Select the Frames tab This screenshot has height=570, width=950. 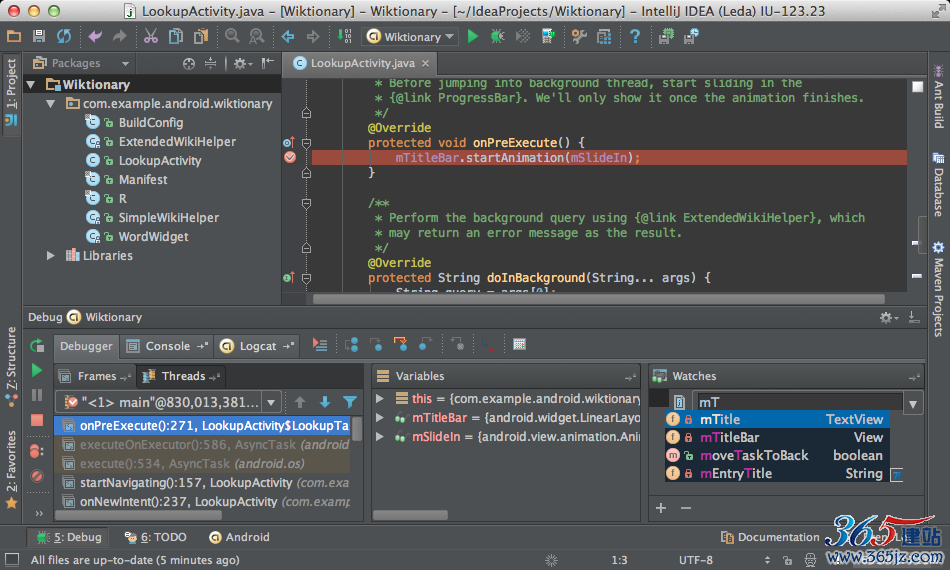pos(96,376)
